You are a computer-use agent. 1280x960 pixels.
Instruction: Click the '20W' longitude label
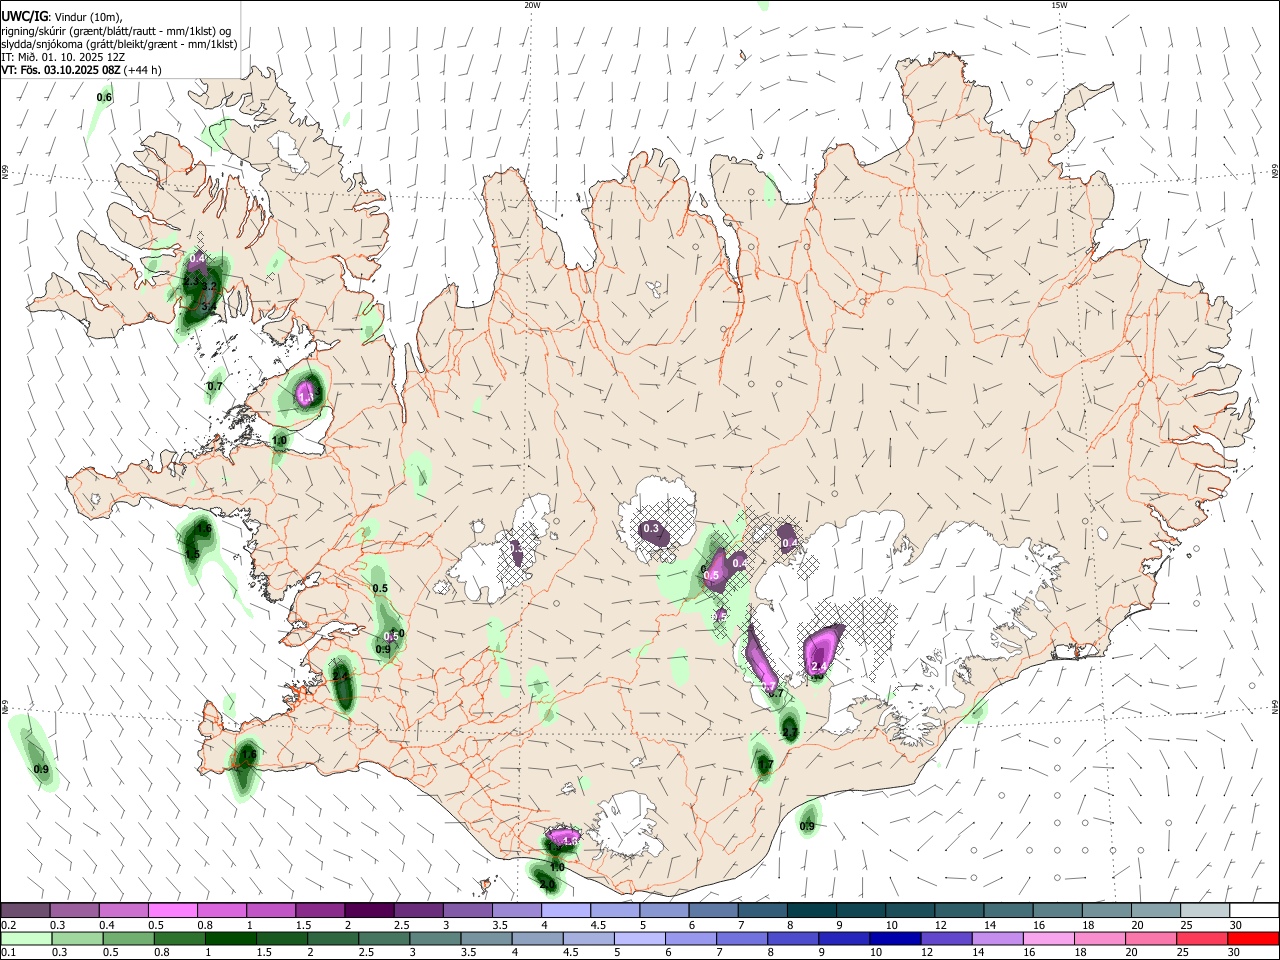532,5
